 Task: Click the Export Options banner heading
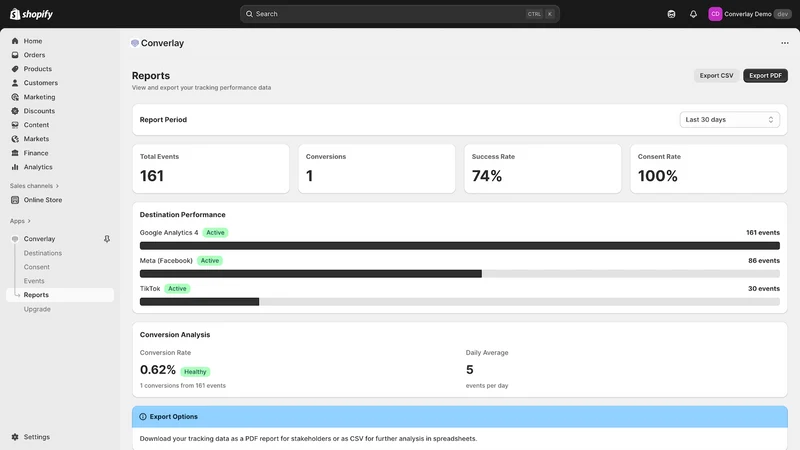173,416
